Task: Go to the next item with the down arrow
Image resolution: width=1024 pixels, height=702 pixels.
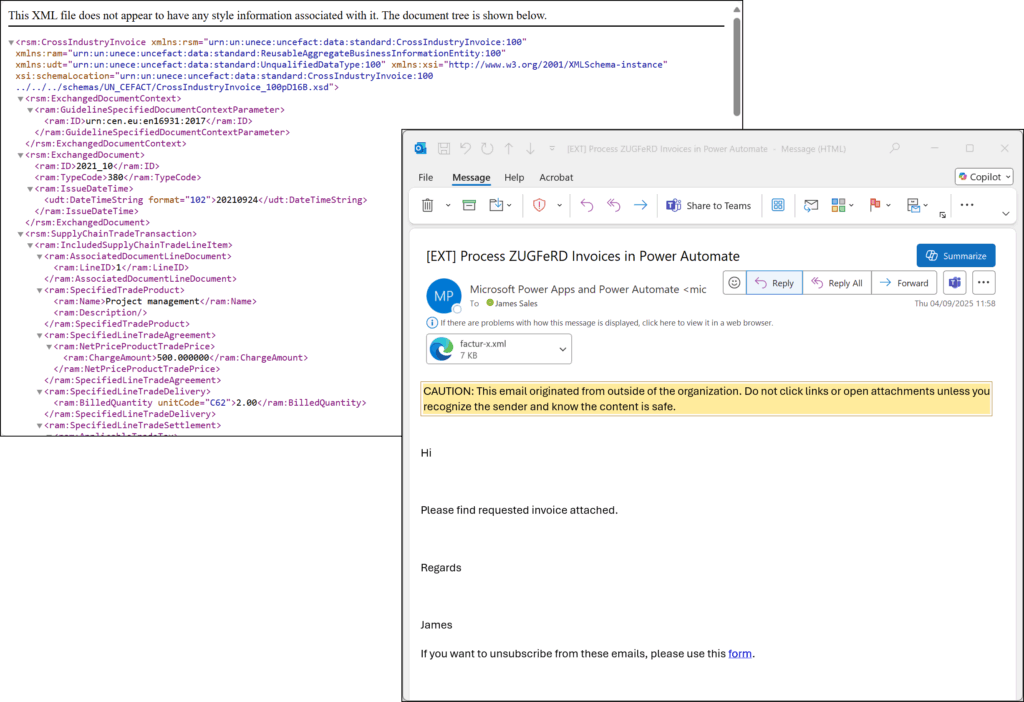Action: (x=530, y=149)
